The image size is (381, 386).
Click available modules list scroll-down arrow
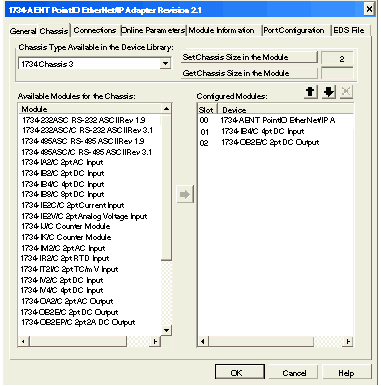tap(166, 330)
